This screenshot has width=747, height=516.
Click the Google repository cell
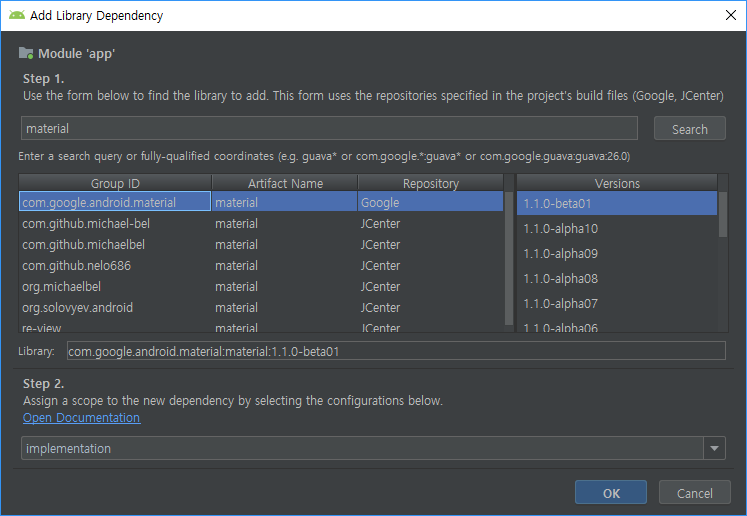431,202
